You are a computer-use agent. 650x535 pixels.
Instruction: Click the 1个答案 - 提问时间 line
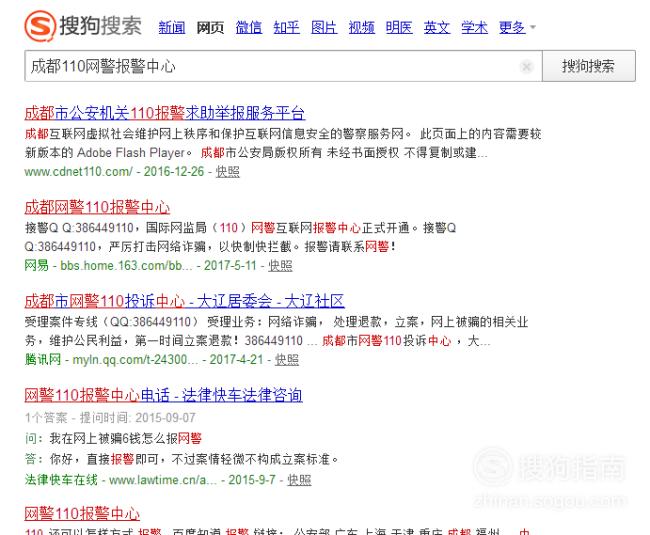tap(110, 418)
